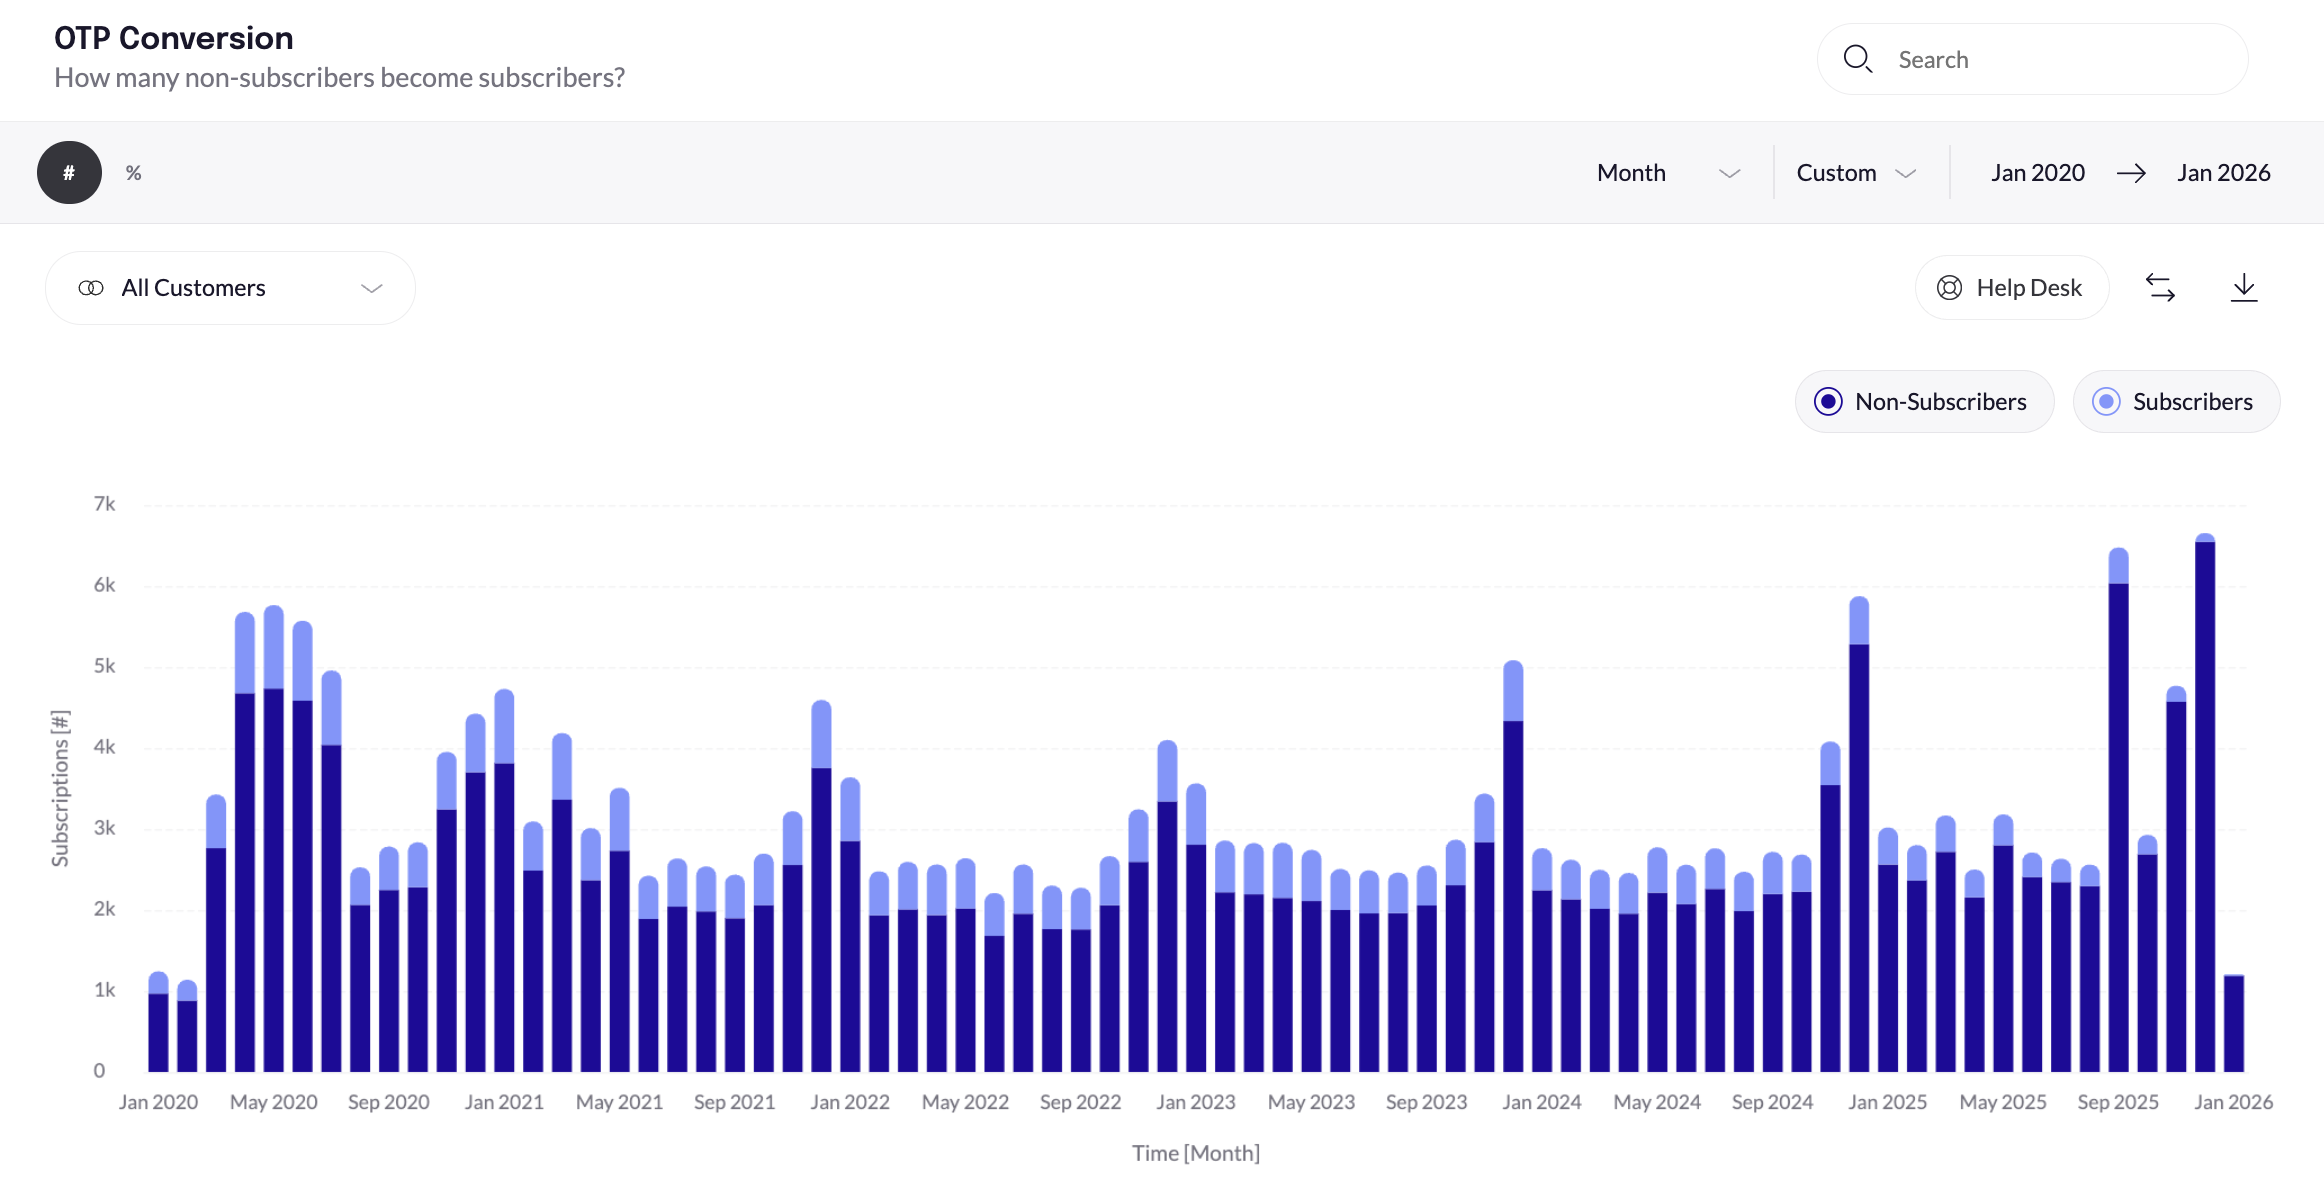The image size is (2324, 1196).
Task: Select the Jan 2020 start date
Action: tap(2037, 173)
